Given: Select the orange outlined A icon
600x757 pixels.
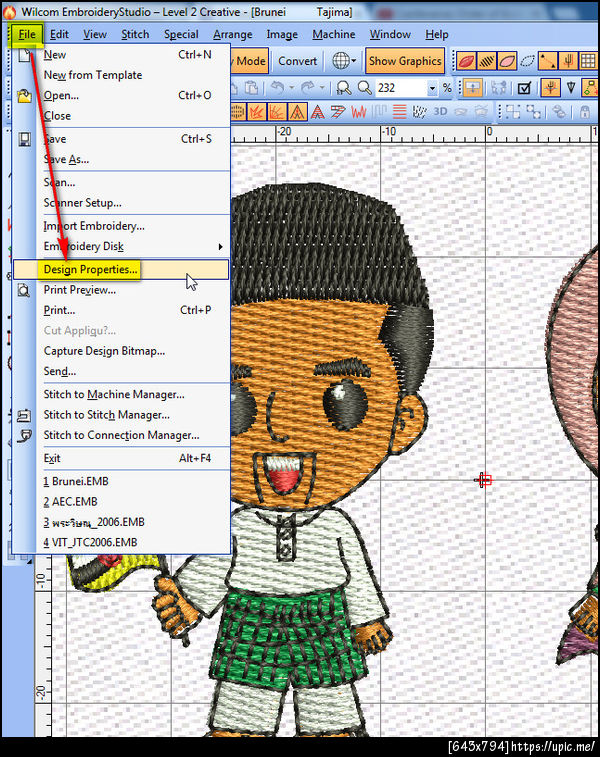Looking at the screenshot, I should click(298, 112).
